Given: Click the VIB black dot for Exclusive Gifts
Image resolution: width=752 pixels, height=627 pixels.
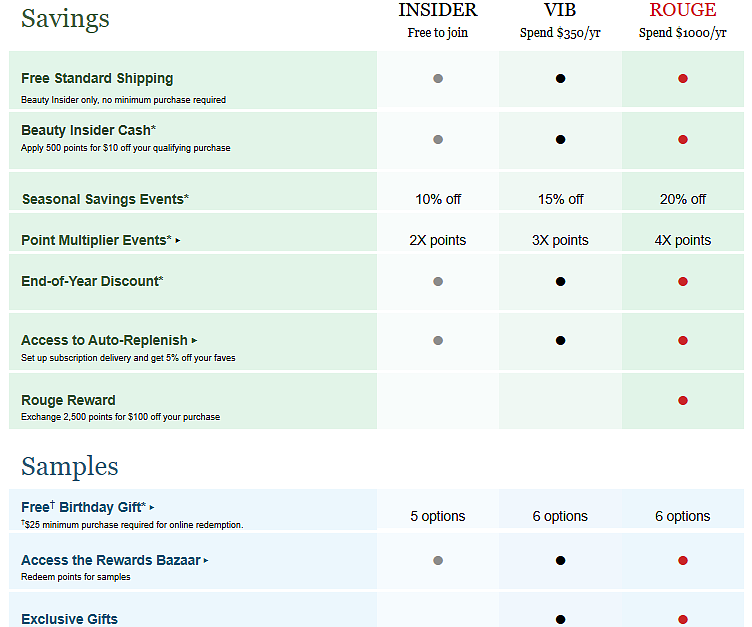Looking at the screenshot, I should click(560, 620).
